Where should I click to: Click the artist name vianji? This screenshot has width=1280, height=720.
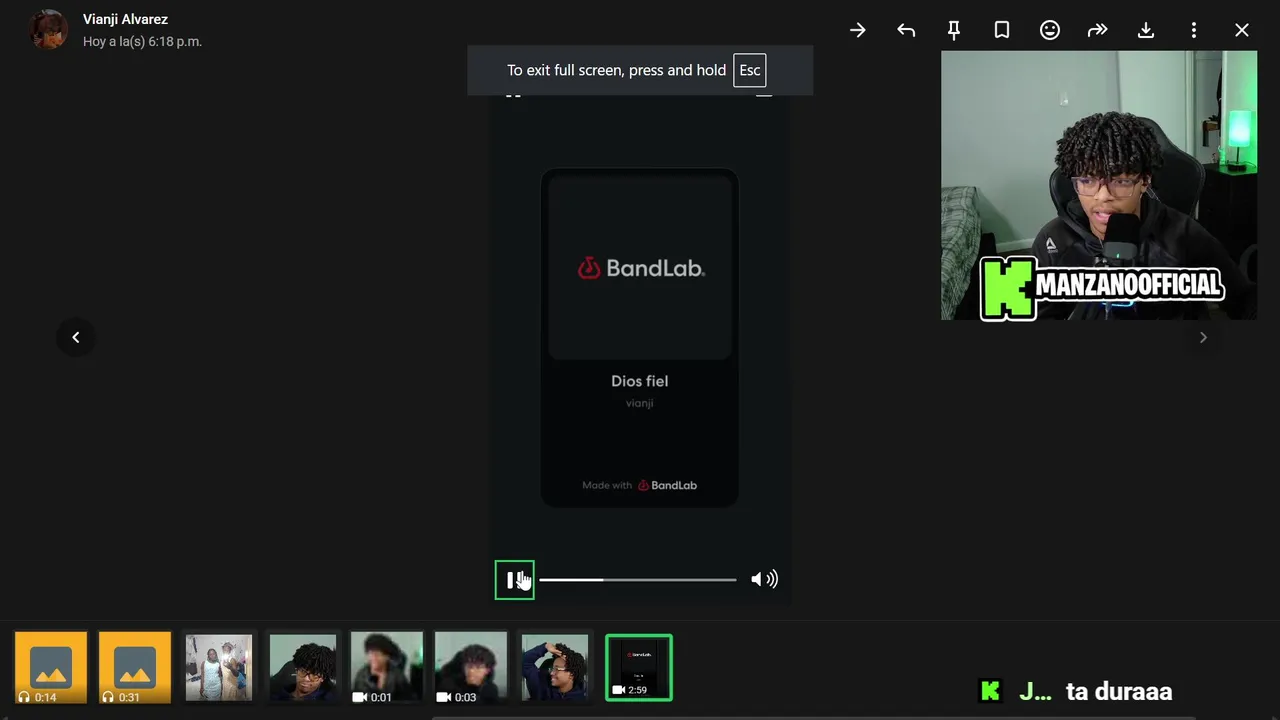(640, 403)
